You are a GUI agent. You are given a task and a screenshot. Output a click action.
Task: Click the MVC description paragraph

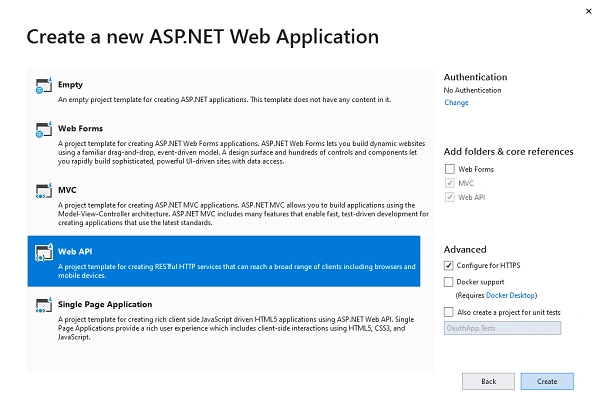(x=243, y=214)
